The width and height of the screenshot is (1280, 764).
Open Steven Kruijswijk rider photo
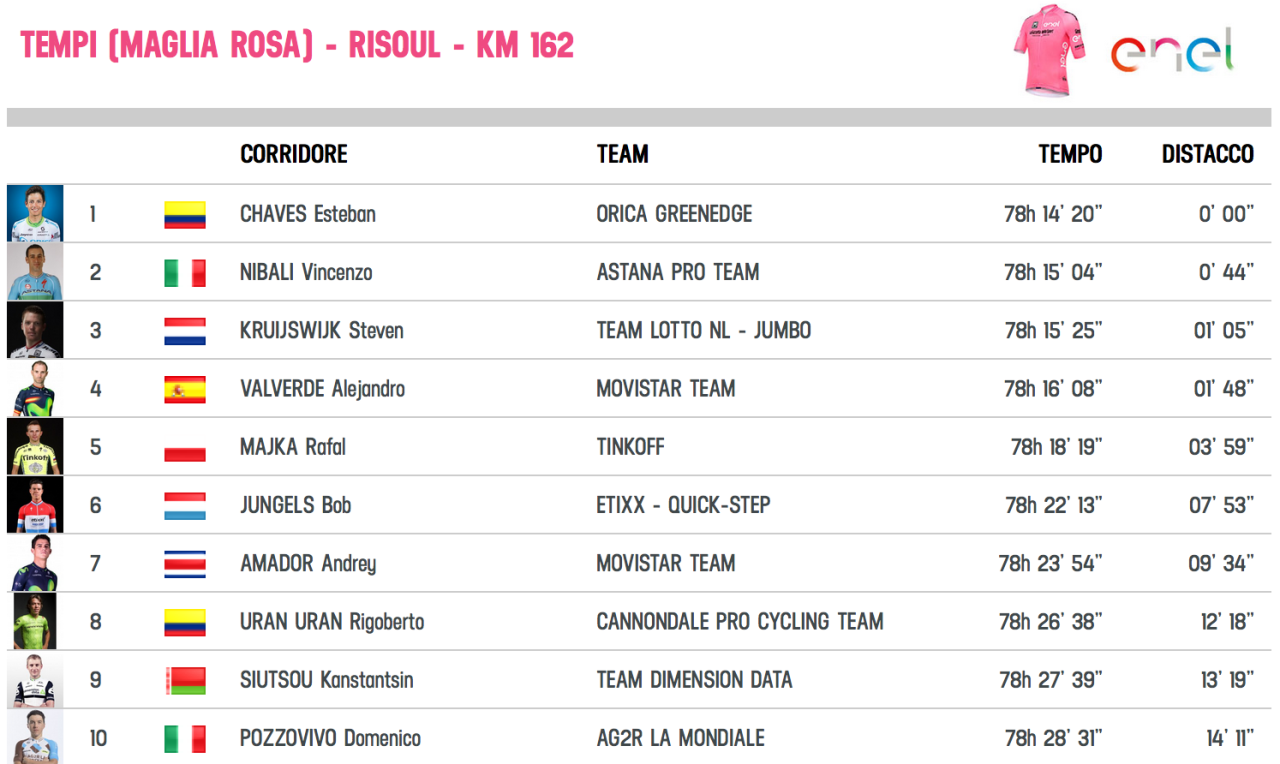tap(35, 330)
